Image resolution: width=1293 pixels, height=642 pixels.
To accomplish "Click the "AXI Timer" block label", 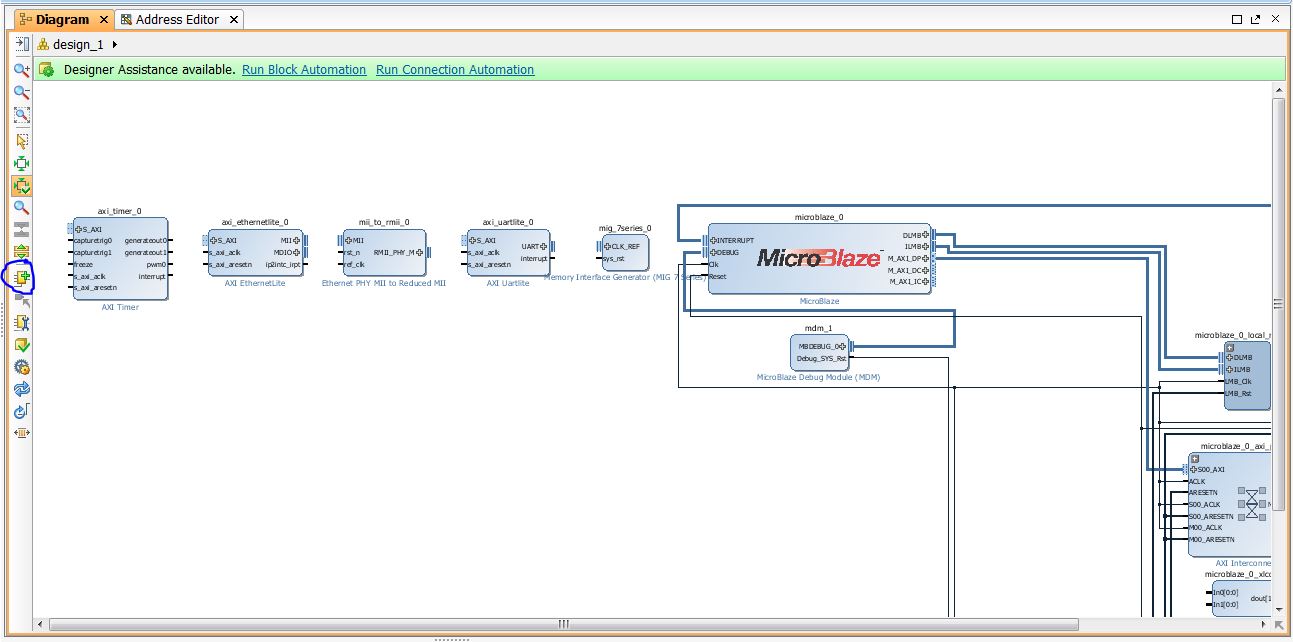I will 120,307.
